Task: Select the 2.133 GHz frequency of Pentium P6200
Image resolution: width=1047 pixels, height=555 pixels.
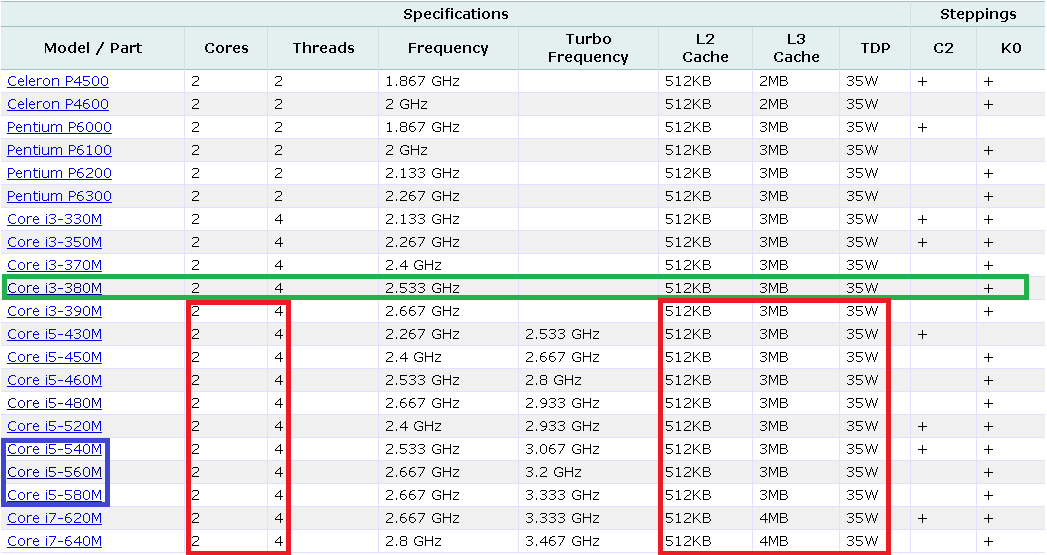Action: [x=423, y=173]
